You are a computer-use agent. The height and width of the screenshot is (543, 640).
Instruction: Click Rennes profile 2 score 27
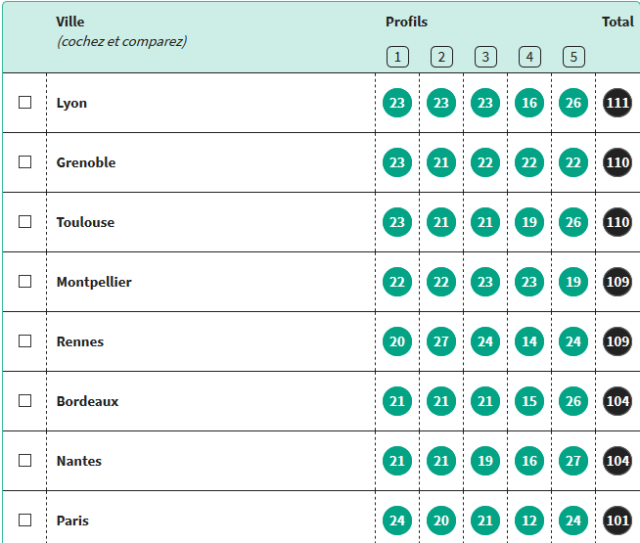coord(441,341)
